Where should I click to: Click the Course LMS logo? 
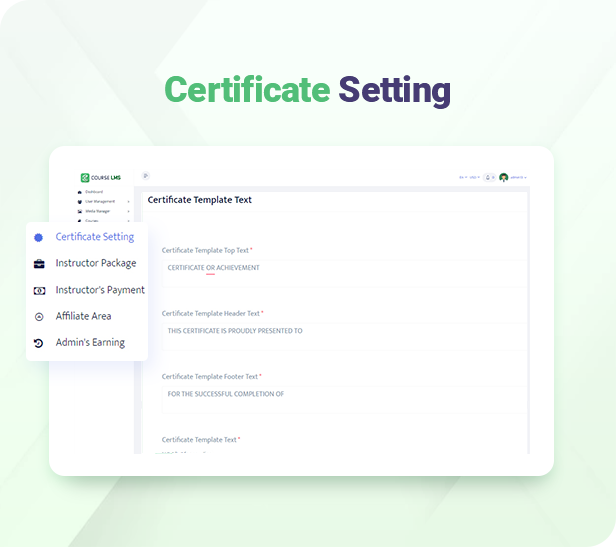click(x=99, y=177)
